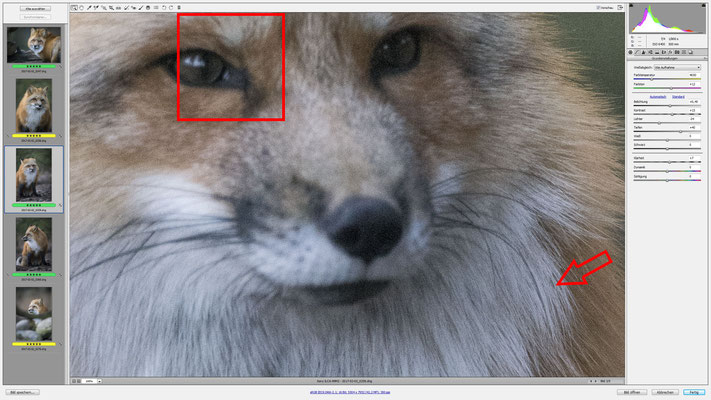
Task: Open the Lens Corrections panel tab
Action: point(664,52)
